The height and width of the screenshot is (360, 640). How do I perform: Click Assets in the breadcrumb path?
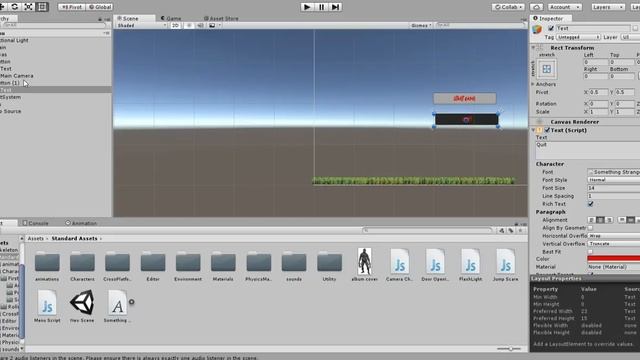pos(36,238)
